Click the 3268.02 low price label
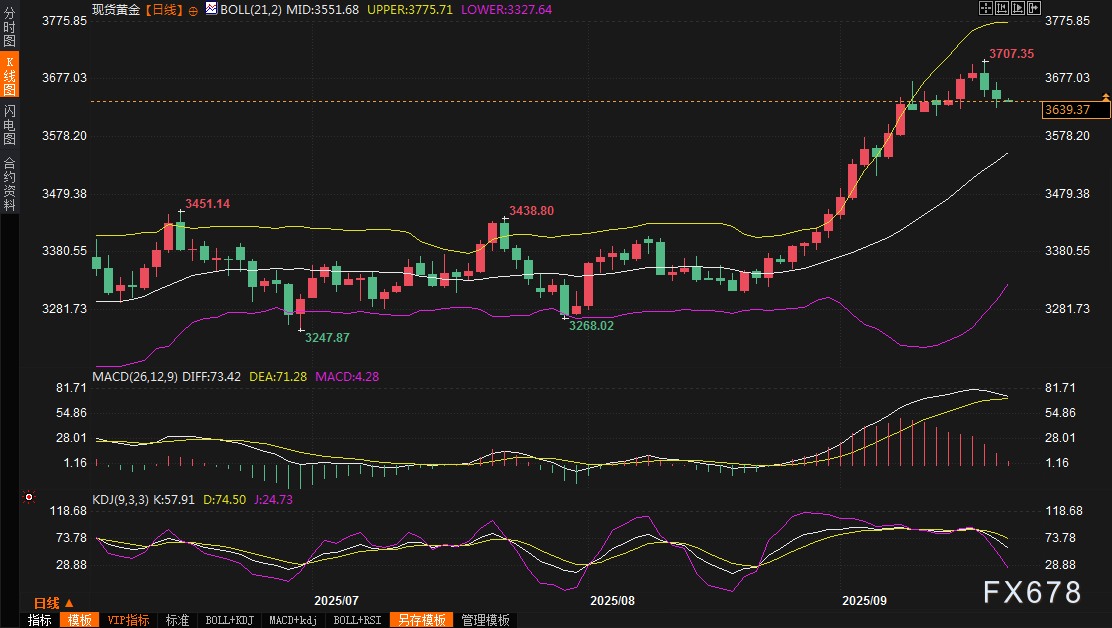The width and height of the screenshot is (1112, 628). [x=591, y=326]
